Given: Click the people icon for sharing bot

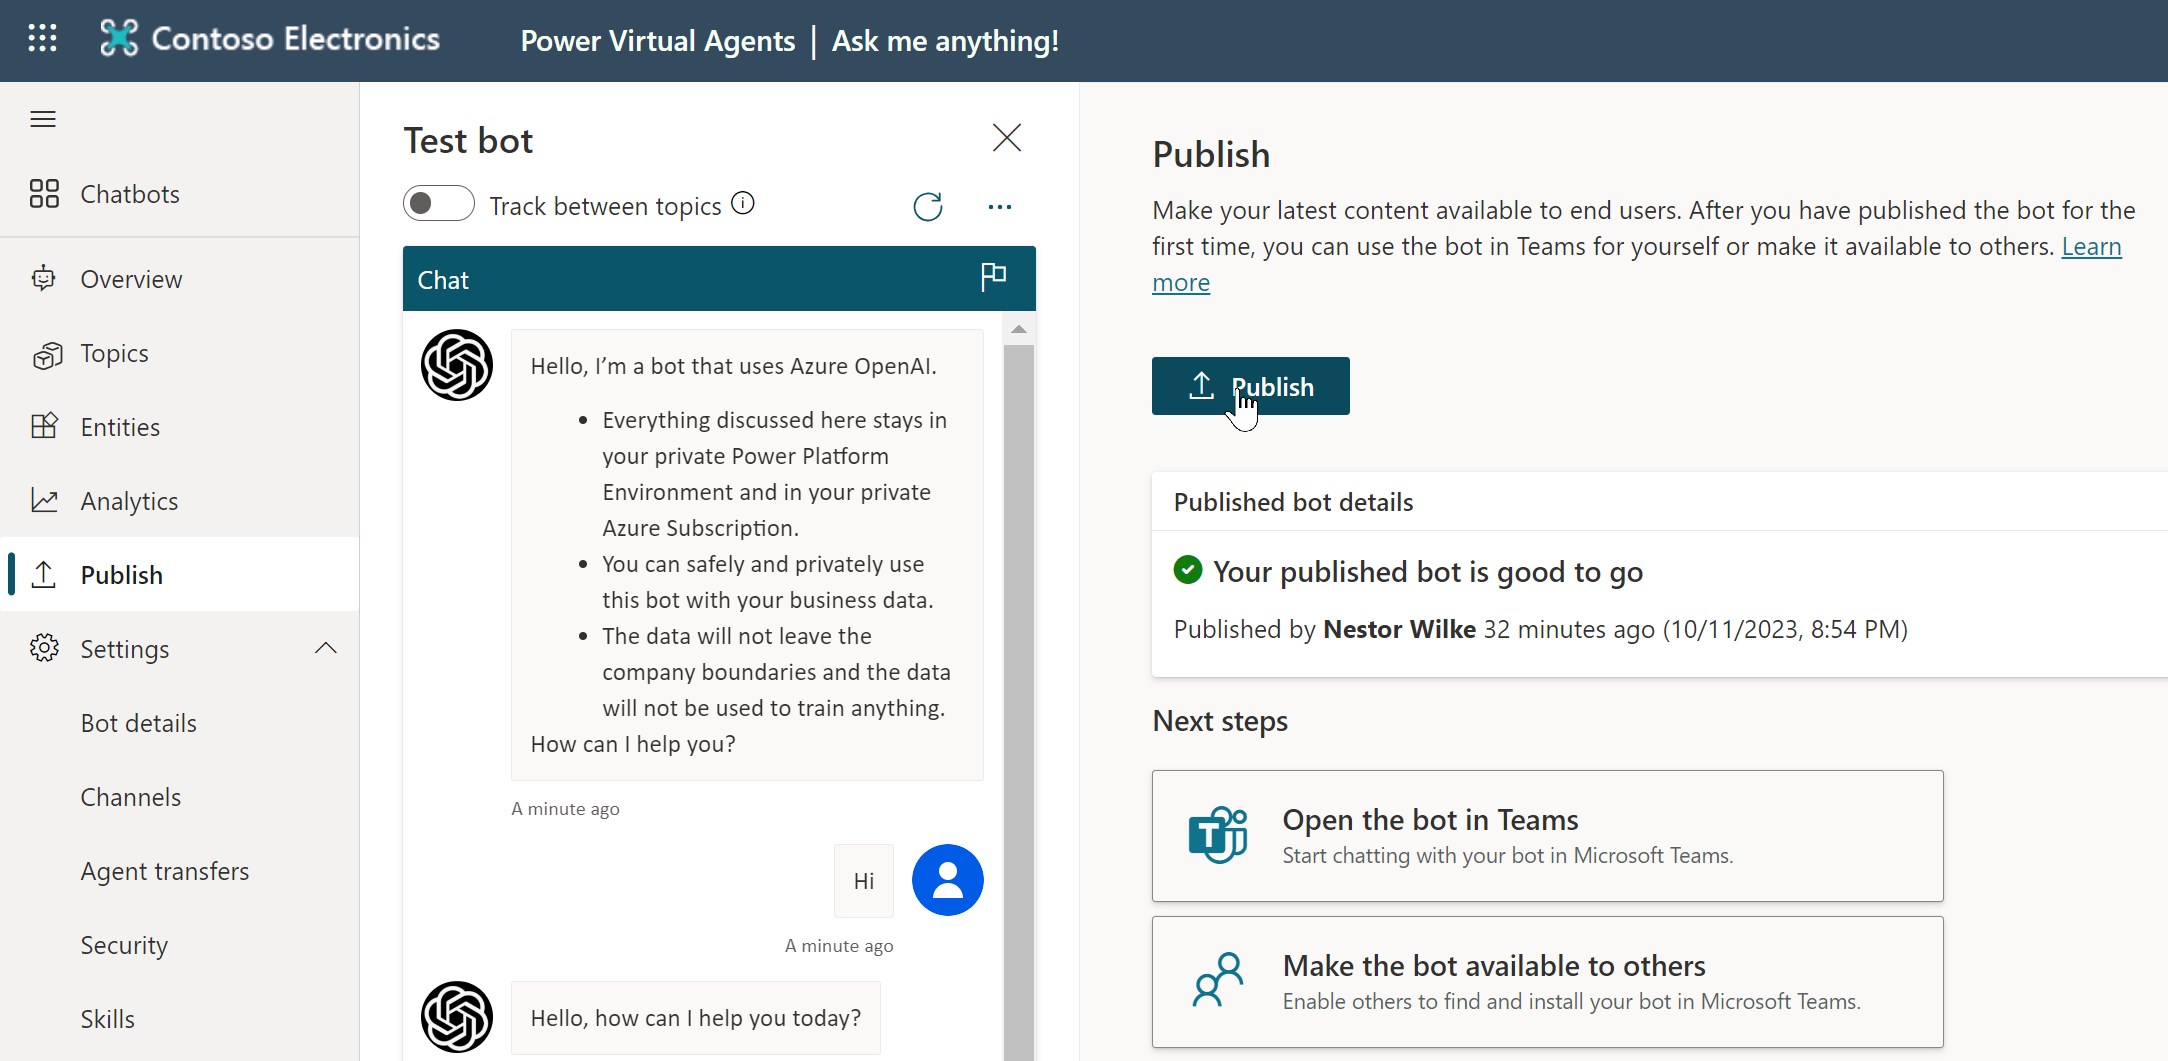Looking at the screenshot, I should point(1218,980).
